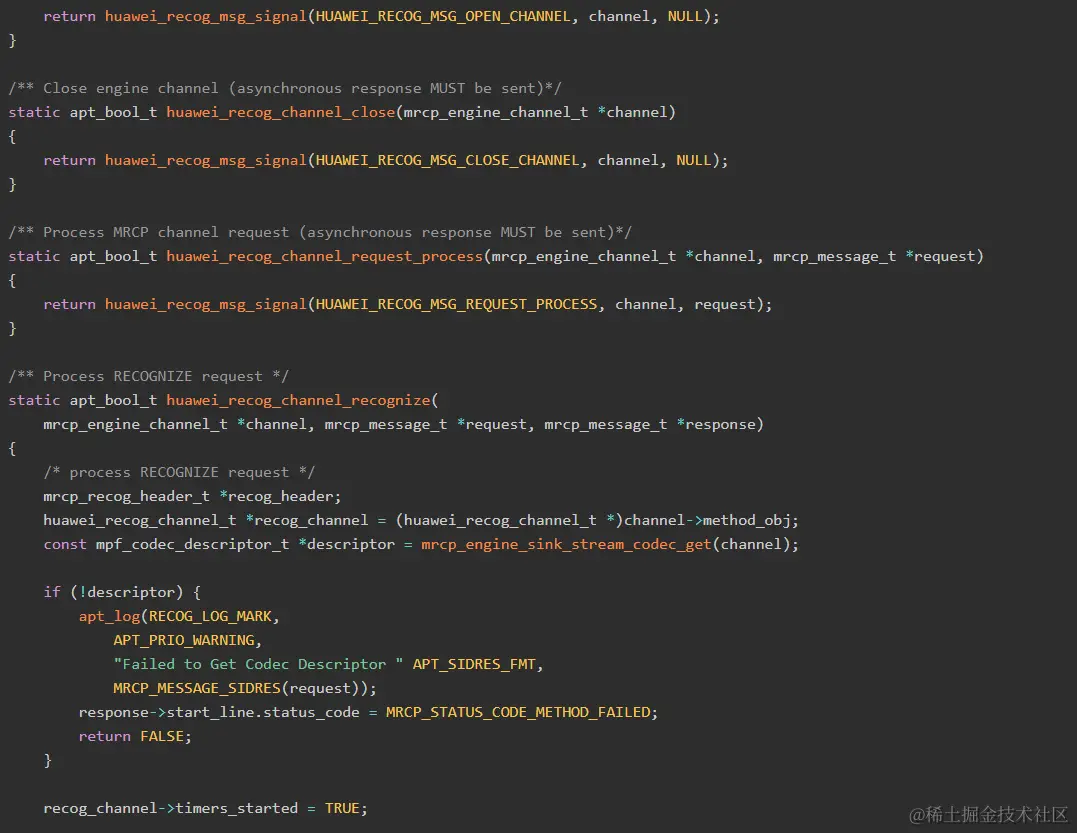Click the mpf_codec_descriptor_t type
This screenshot has height=833, width=1077.
[x=192, y=545]
